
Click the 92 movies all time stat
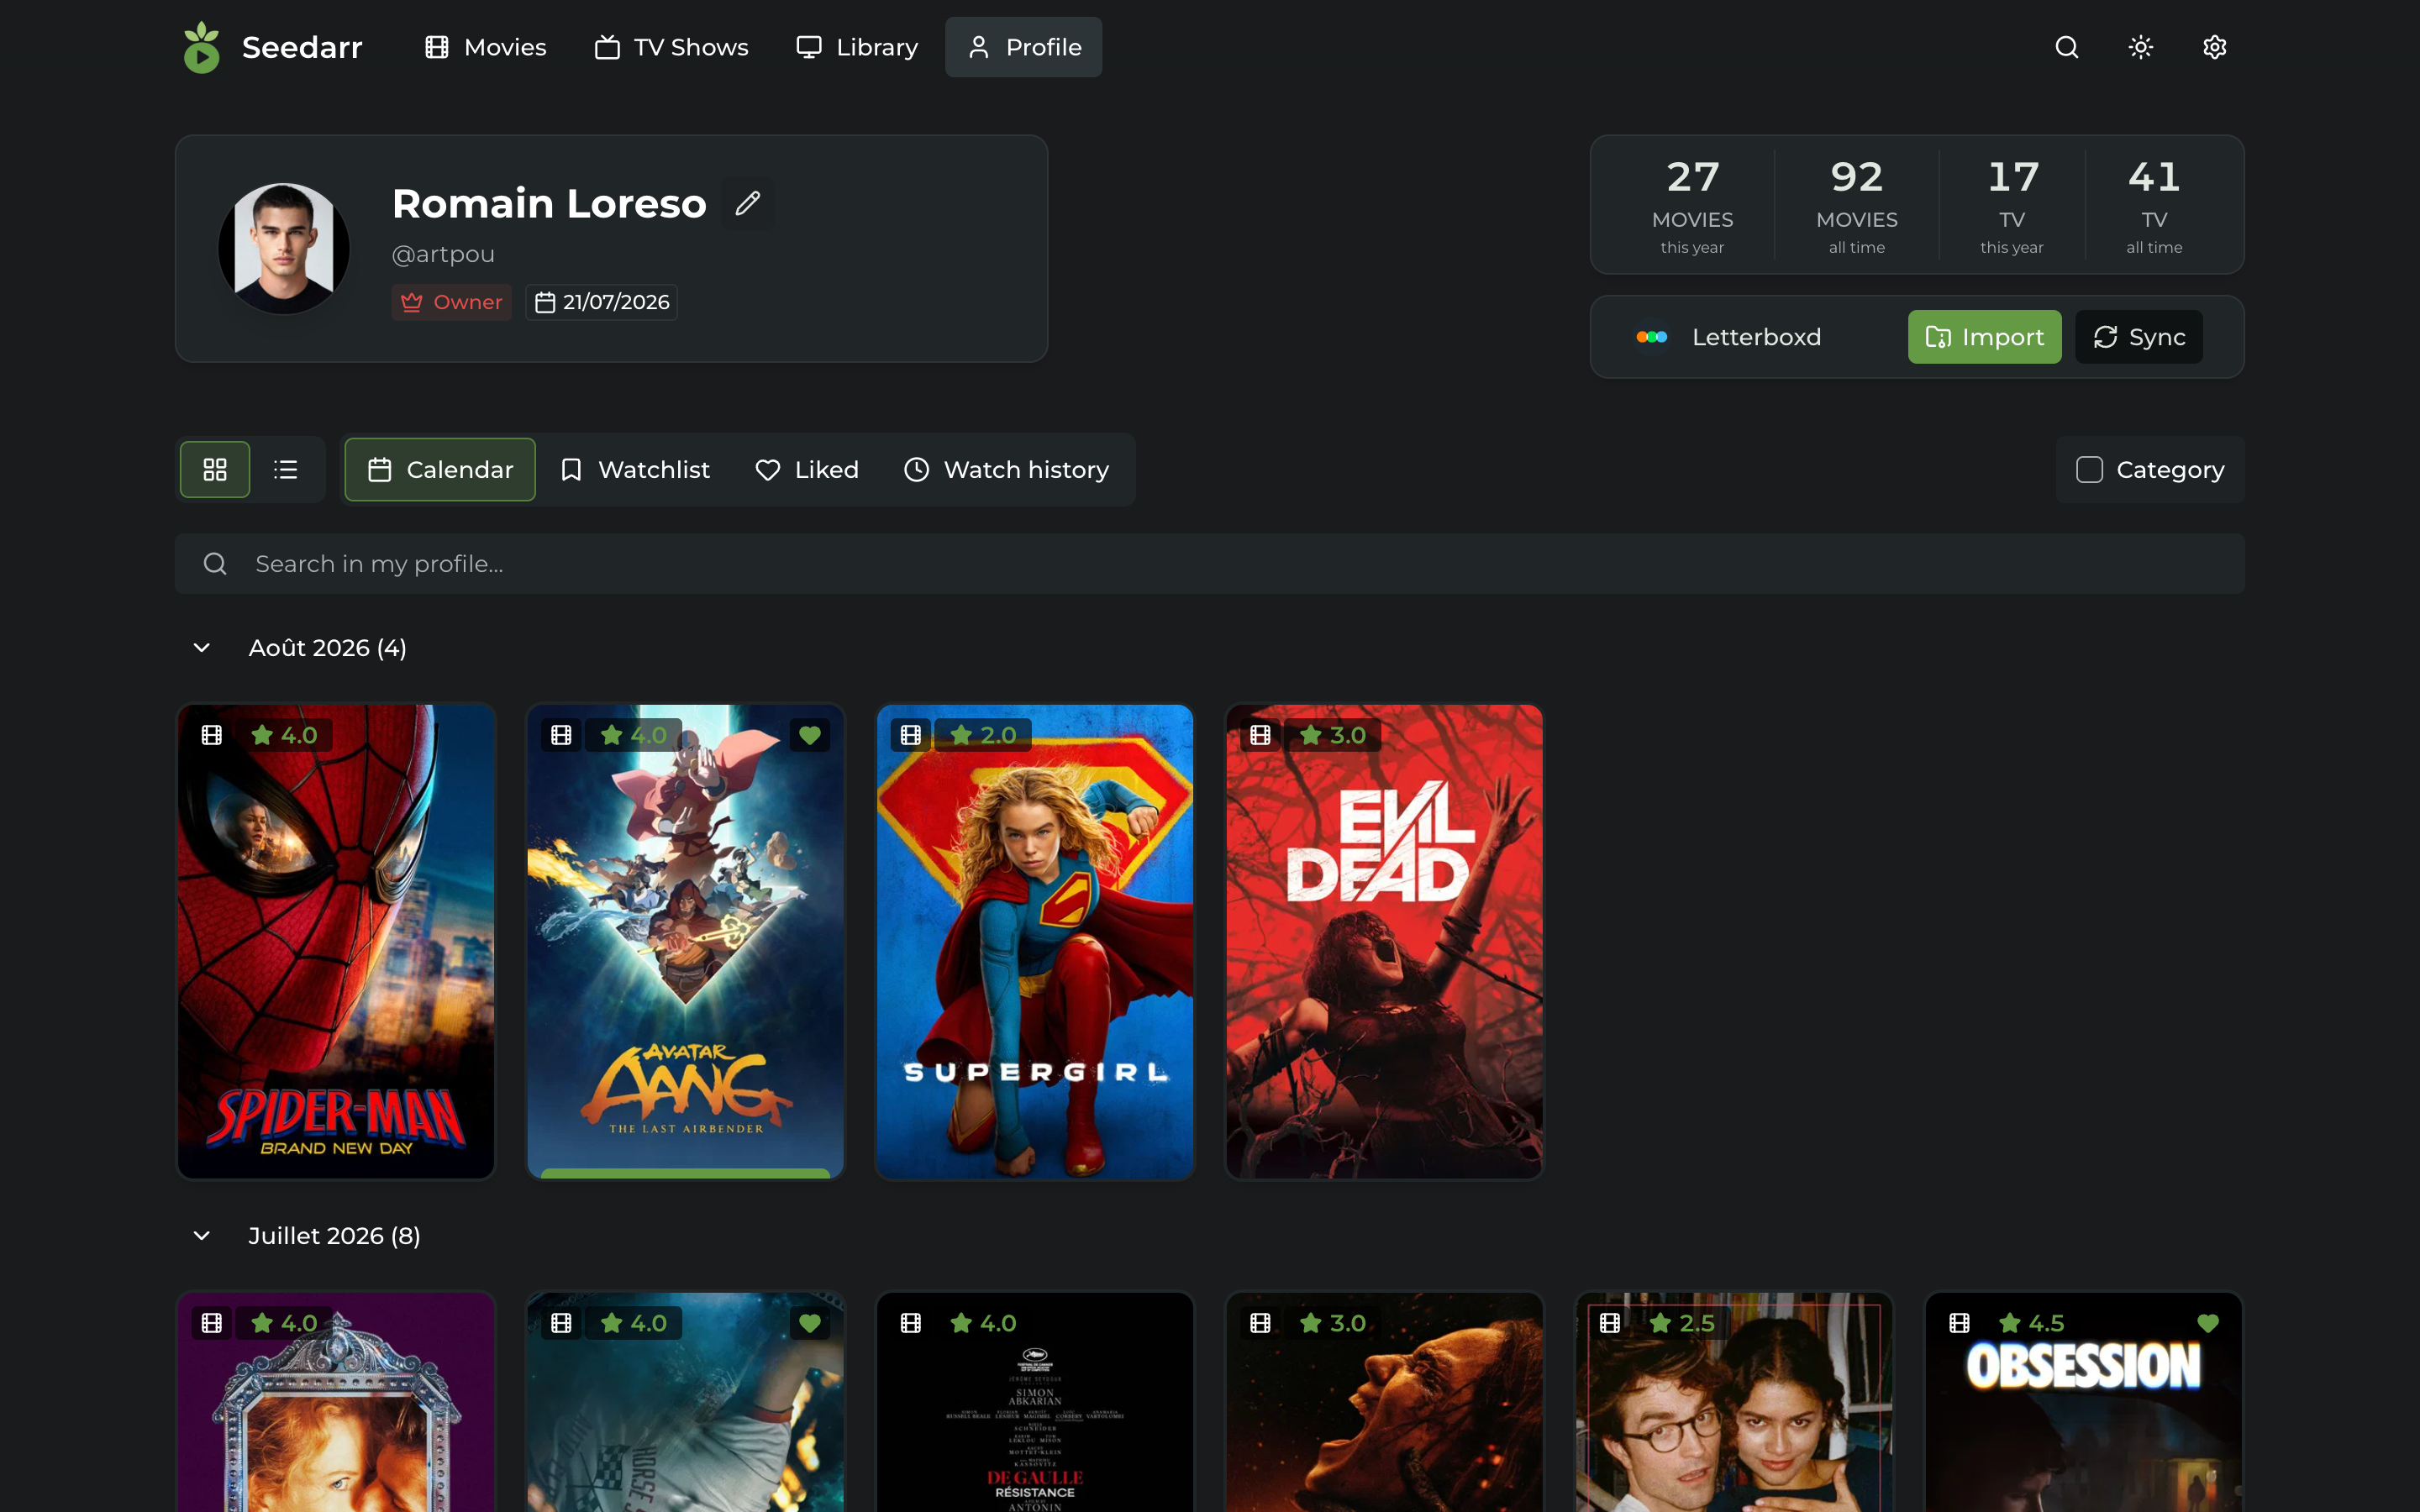coord(1856,205)
